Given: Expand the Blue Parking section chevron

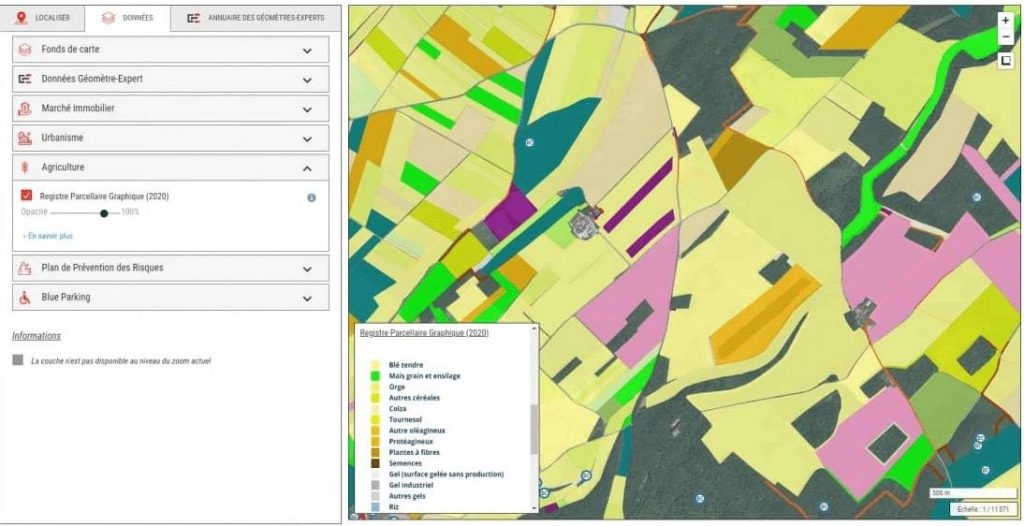Looking at the screenshot, I should pyautogui.click(x=307, y=298).
